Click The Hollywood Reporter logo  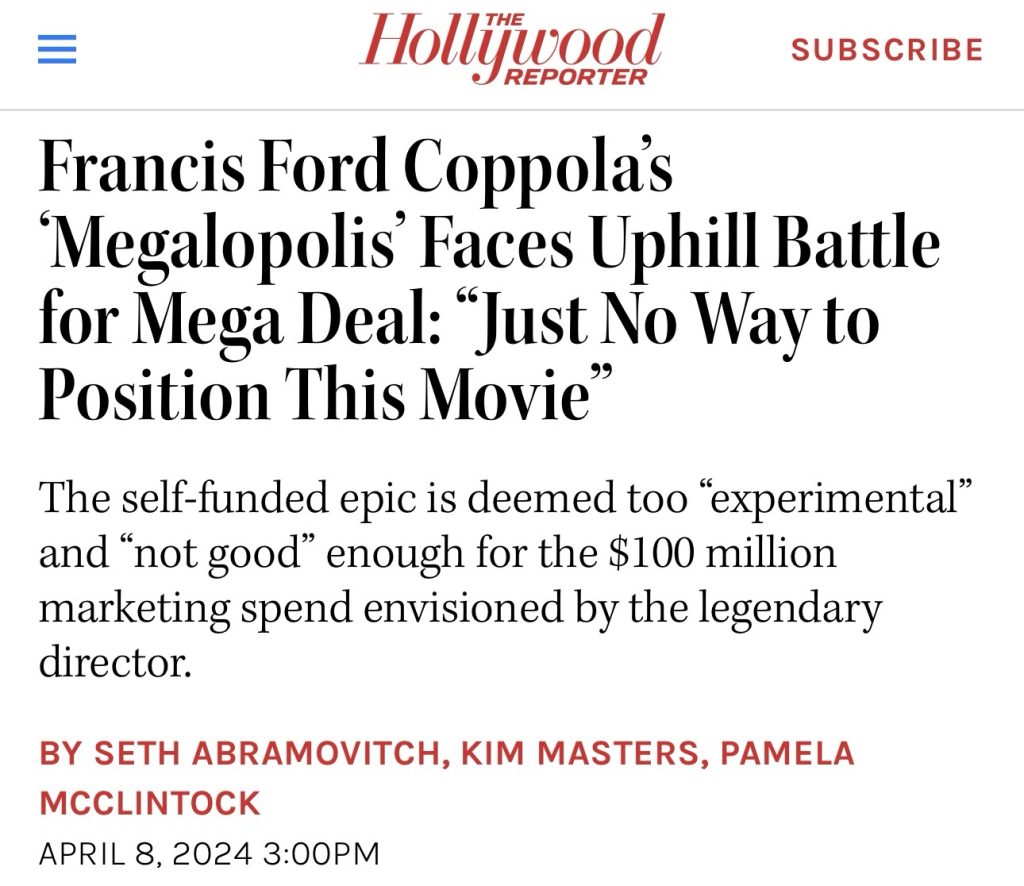(x=512, y=50)
